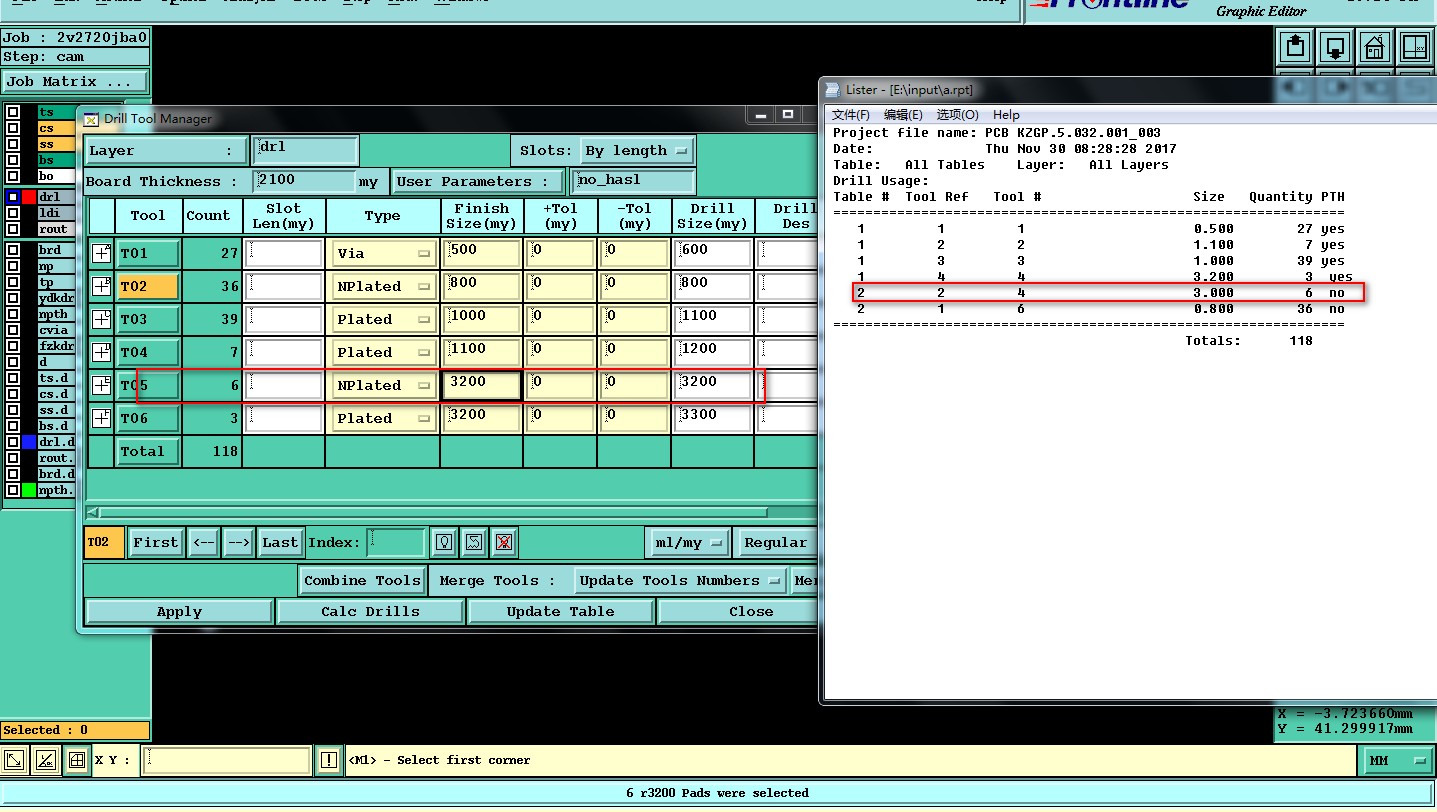
Task: Open the T03 Plated type dropdown
Action: [x=384, y=320]
